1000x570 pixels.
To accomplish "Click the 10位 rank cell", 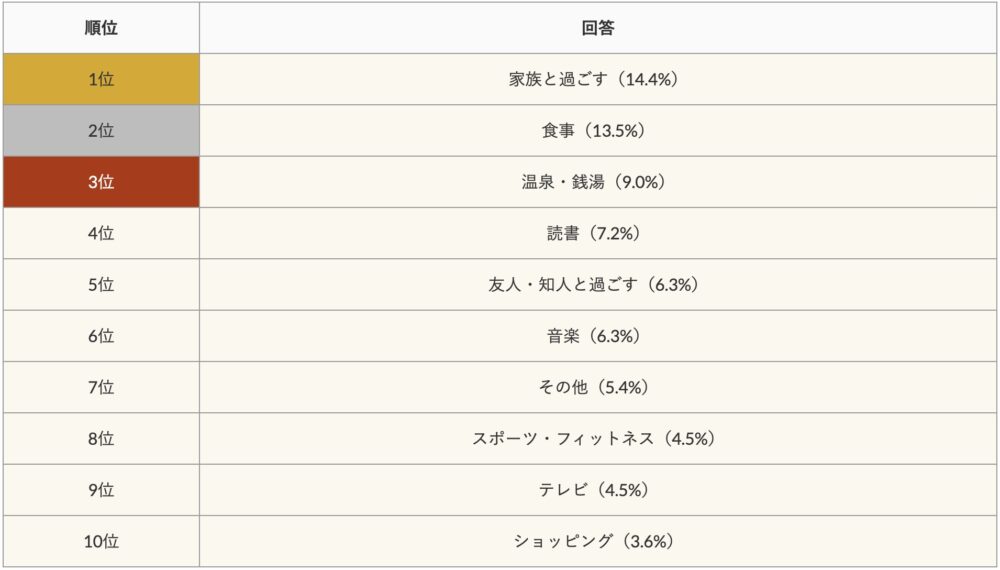I will (x=101, y=541).
